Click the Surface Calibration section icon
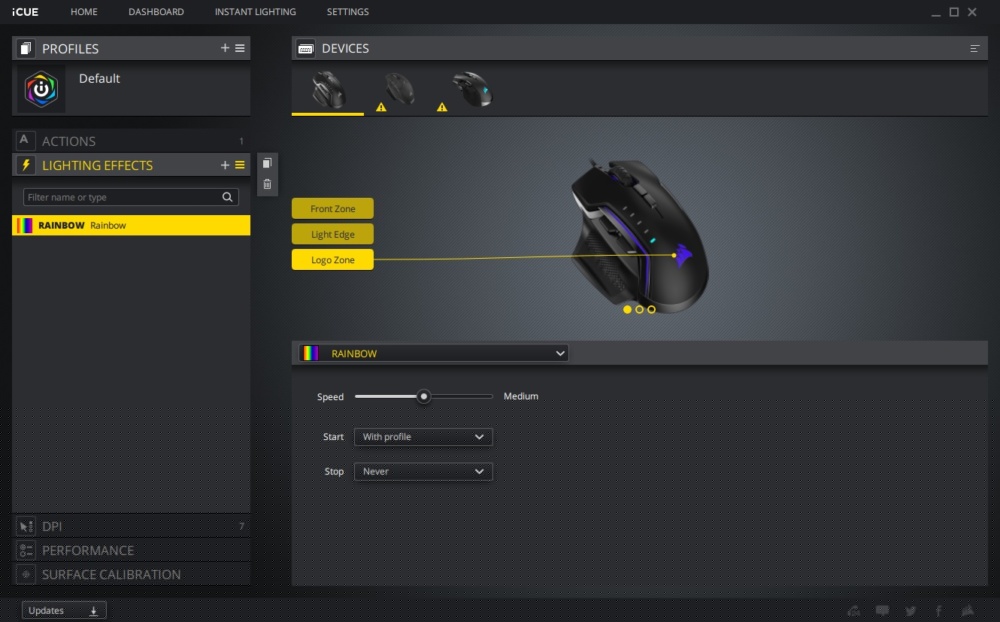 (26, 575)
